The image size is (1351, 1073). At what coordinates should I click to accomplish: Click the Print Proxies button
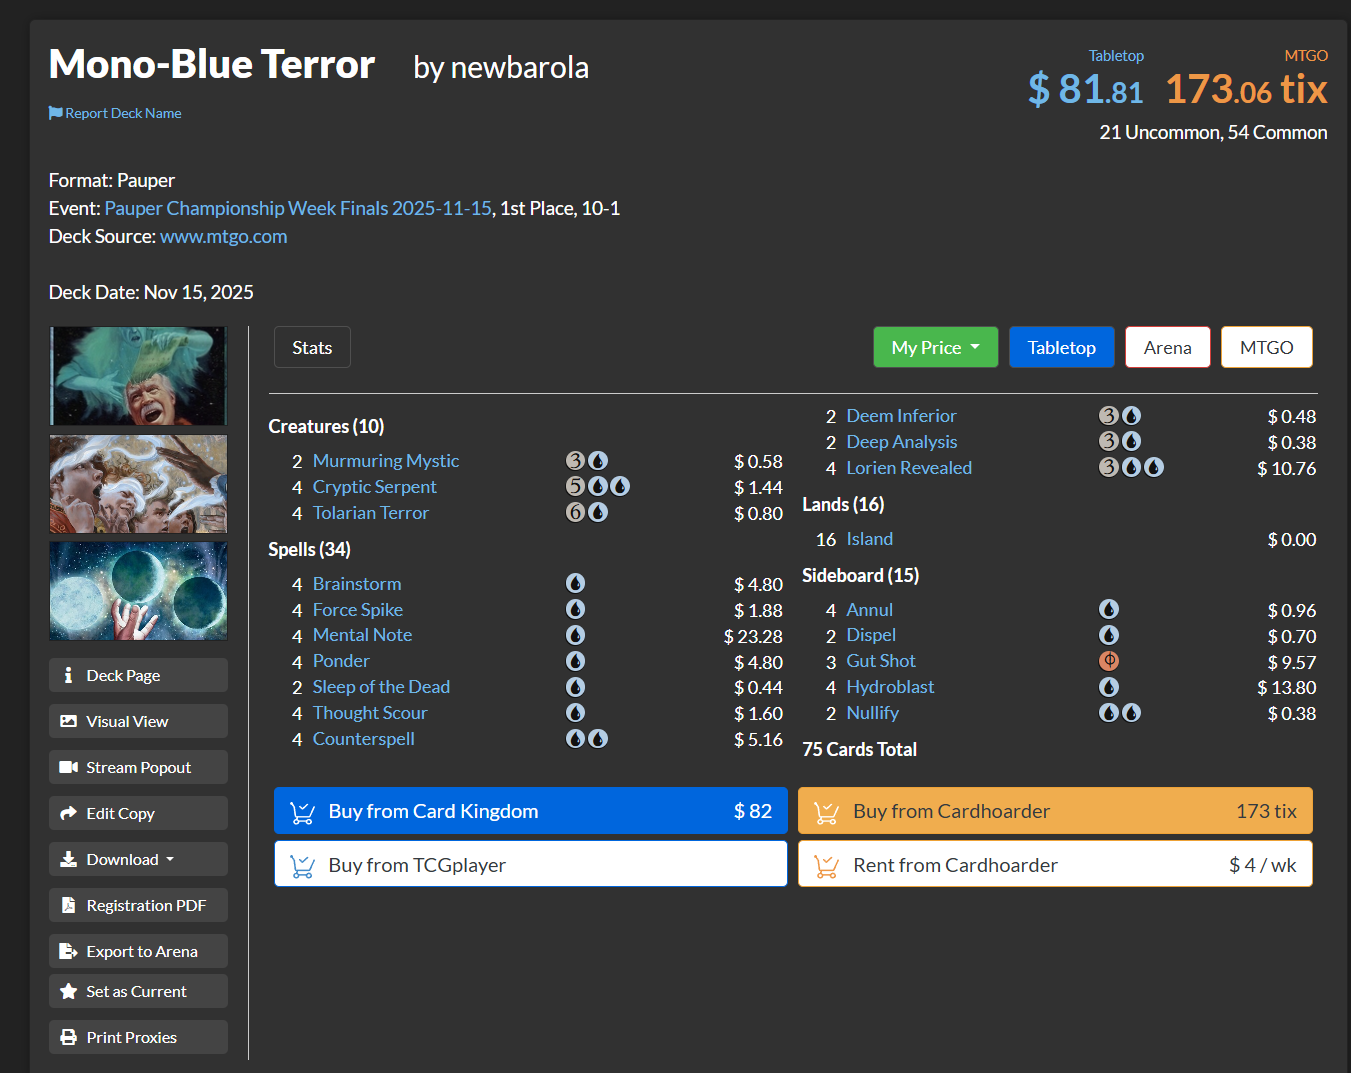(x=138, y=1037)
